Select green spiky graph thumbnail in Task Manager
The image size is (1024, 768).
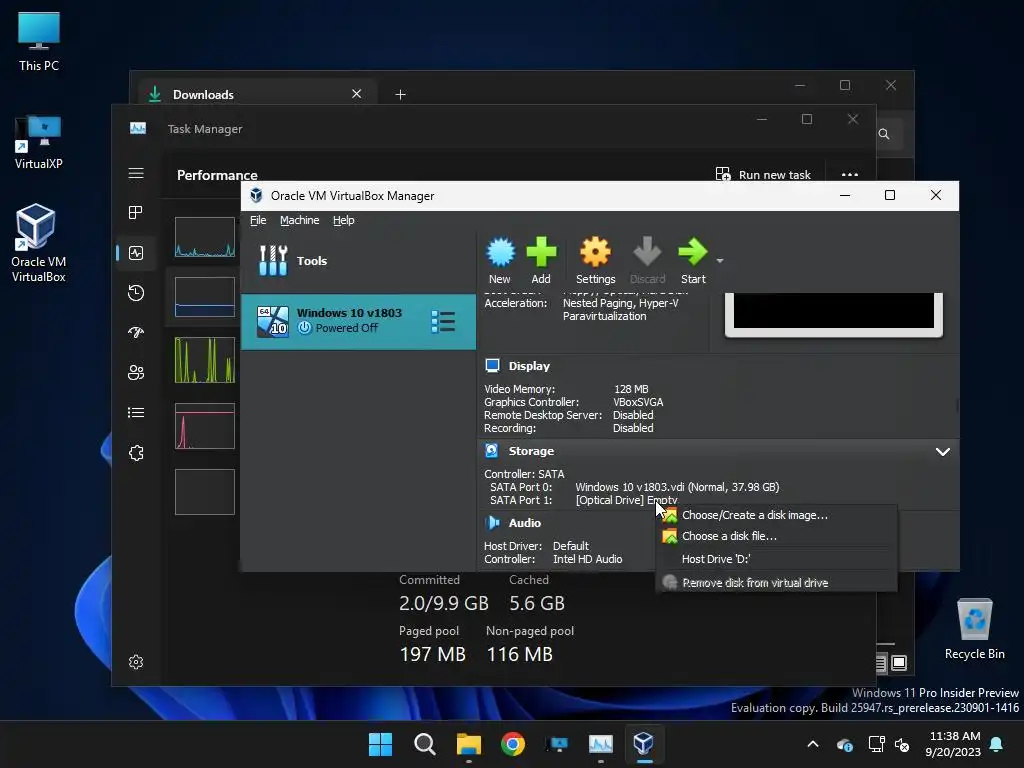204,360
